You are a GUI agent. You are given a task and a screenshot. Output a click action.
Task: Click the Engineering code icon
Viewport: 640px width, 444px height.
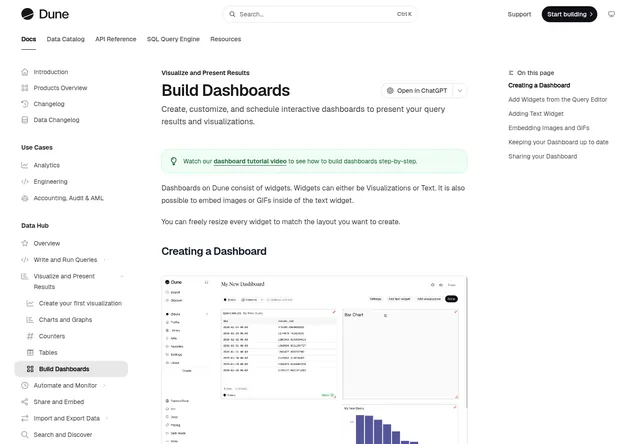[x=25, y=182]
